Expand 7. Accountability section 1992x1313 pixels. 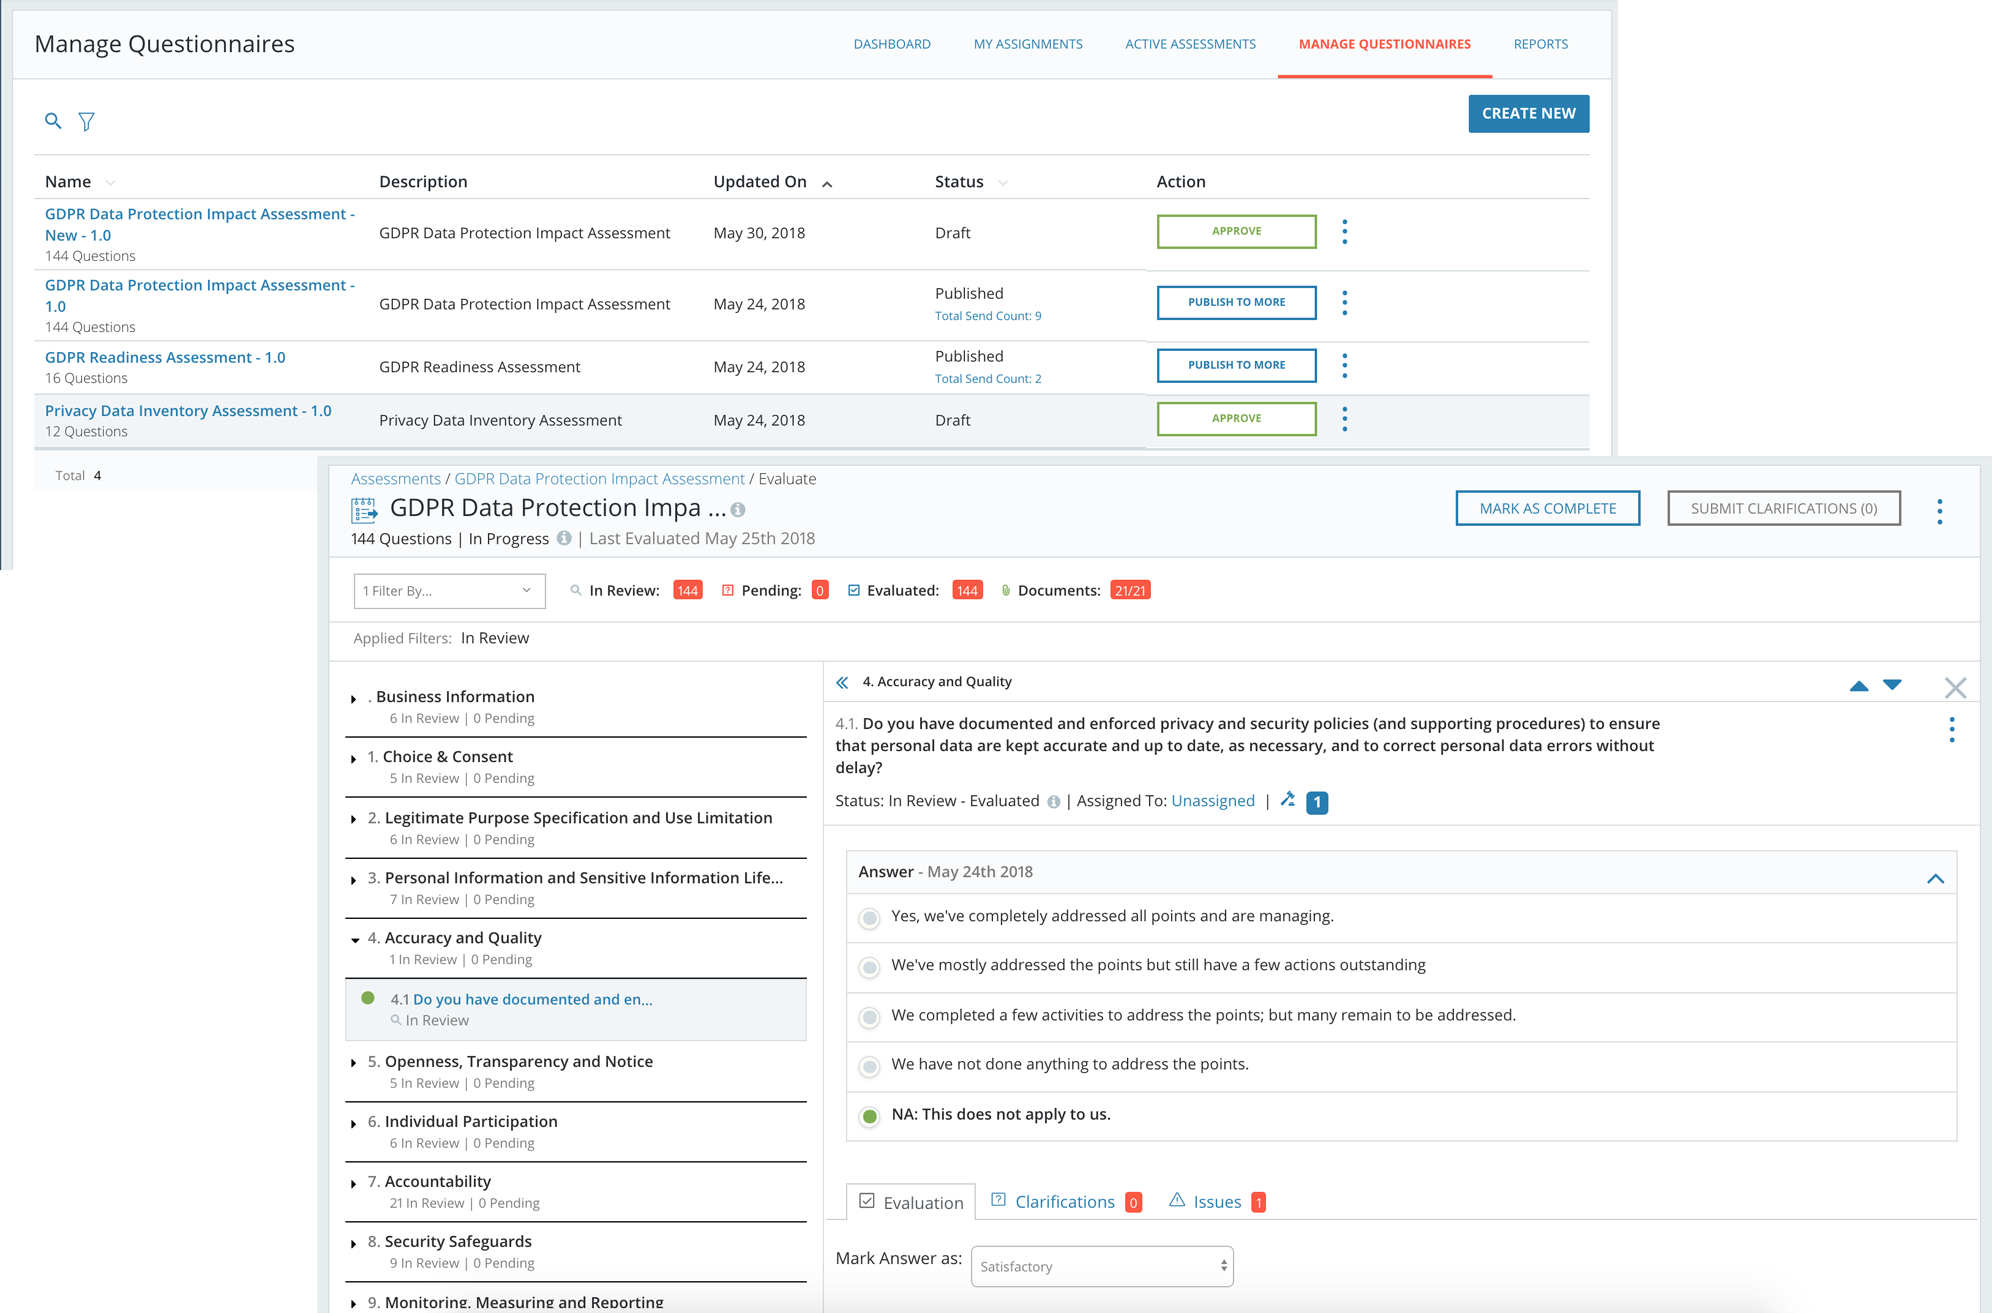pos(354,1184)
